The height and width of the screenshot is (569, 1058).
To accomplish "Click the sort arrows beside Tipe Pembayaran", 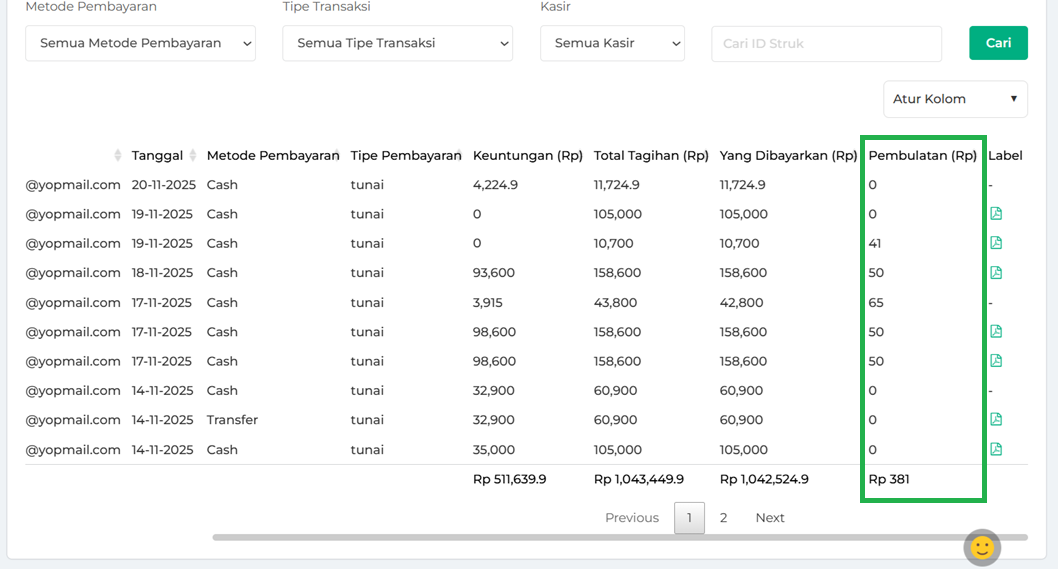I will [x=459, y=155].
